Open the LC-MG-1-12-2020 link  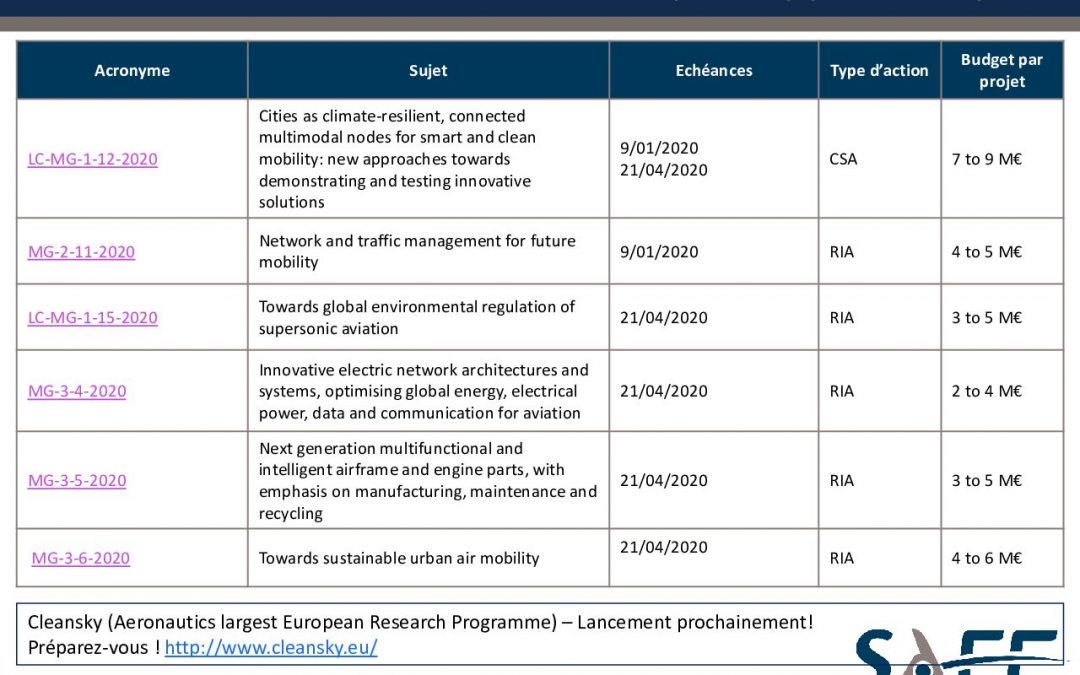[92, 159]
